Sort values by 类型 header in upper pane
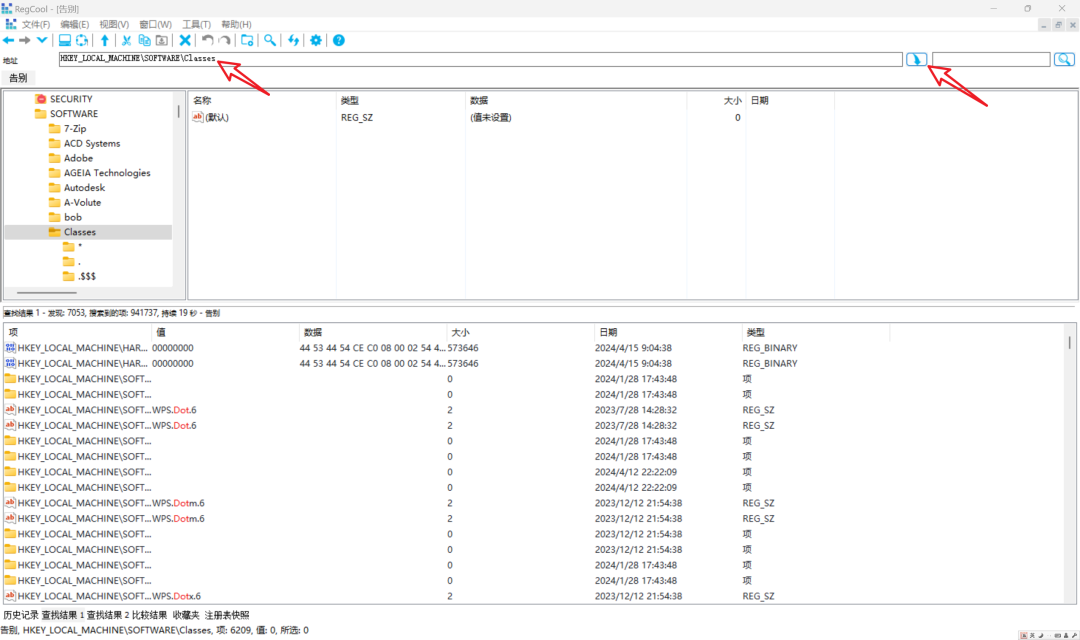Screen dimensions: 1080x640 (401, 101)
